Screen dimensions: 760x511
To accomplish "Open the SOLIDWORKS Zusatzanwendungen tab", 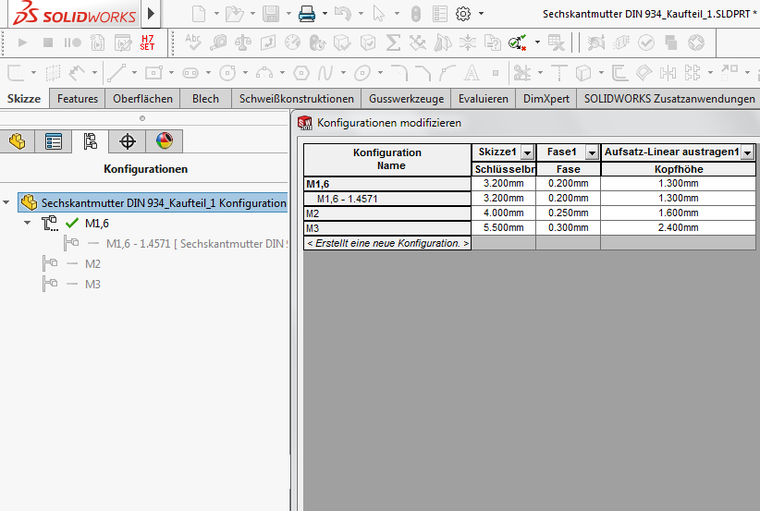I will 669,99.
